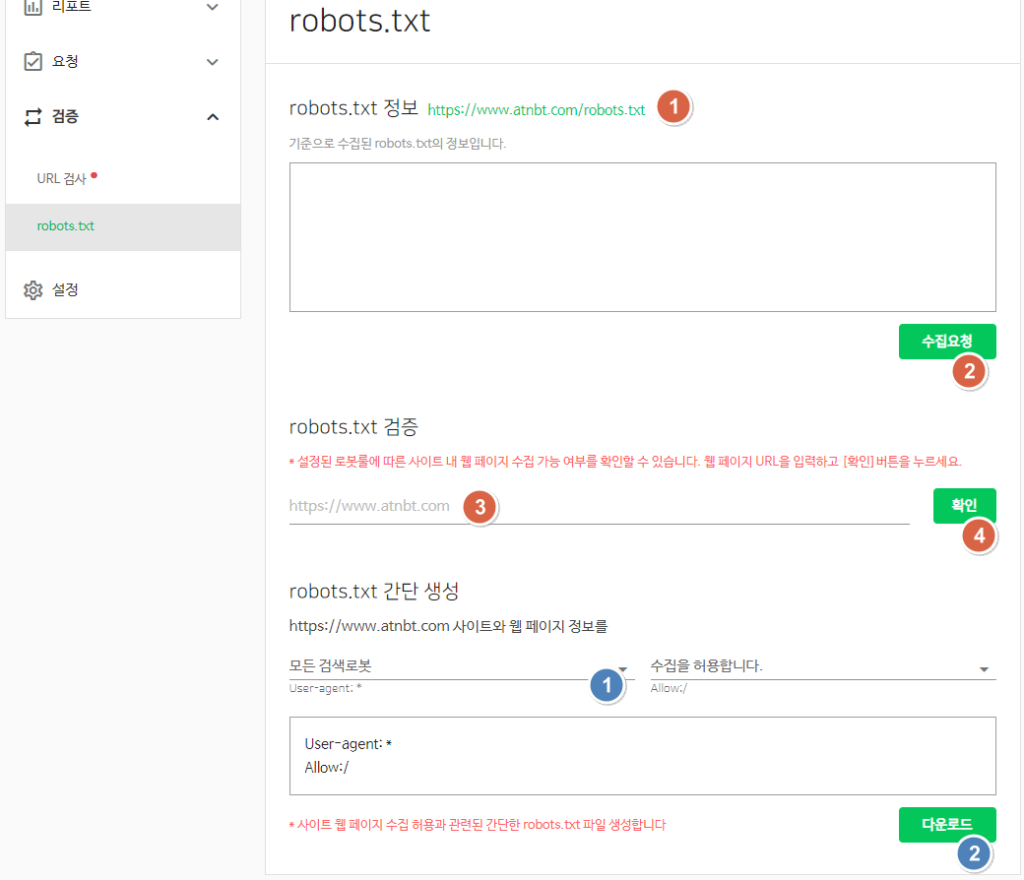Click the User-agent: * caption under dropdown
Image resolution: width=1024 pixels, height=880 pixels.
325,688
